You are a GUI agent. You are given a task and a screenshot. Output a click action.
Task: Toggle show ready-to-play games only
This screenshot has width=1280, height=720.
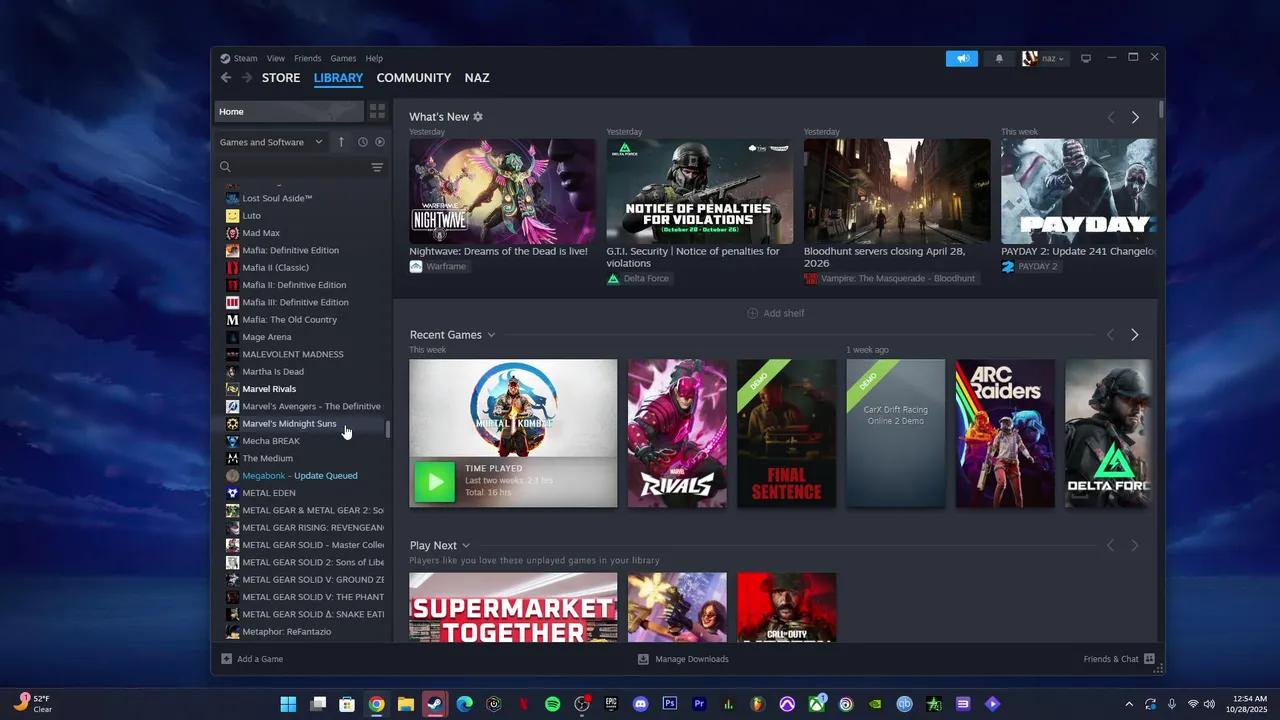click(x=379, y=142)
